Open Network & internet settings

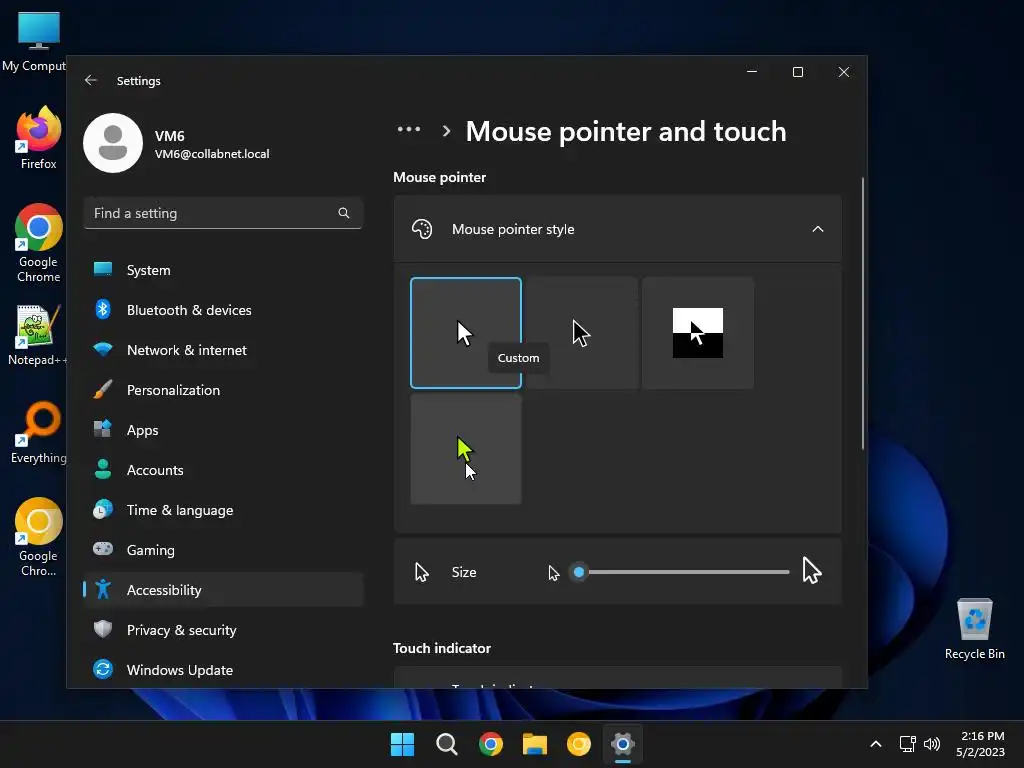click(223, 350)
